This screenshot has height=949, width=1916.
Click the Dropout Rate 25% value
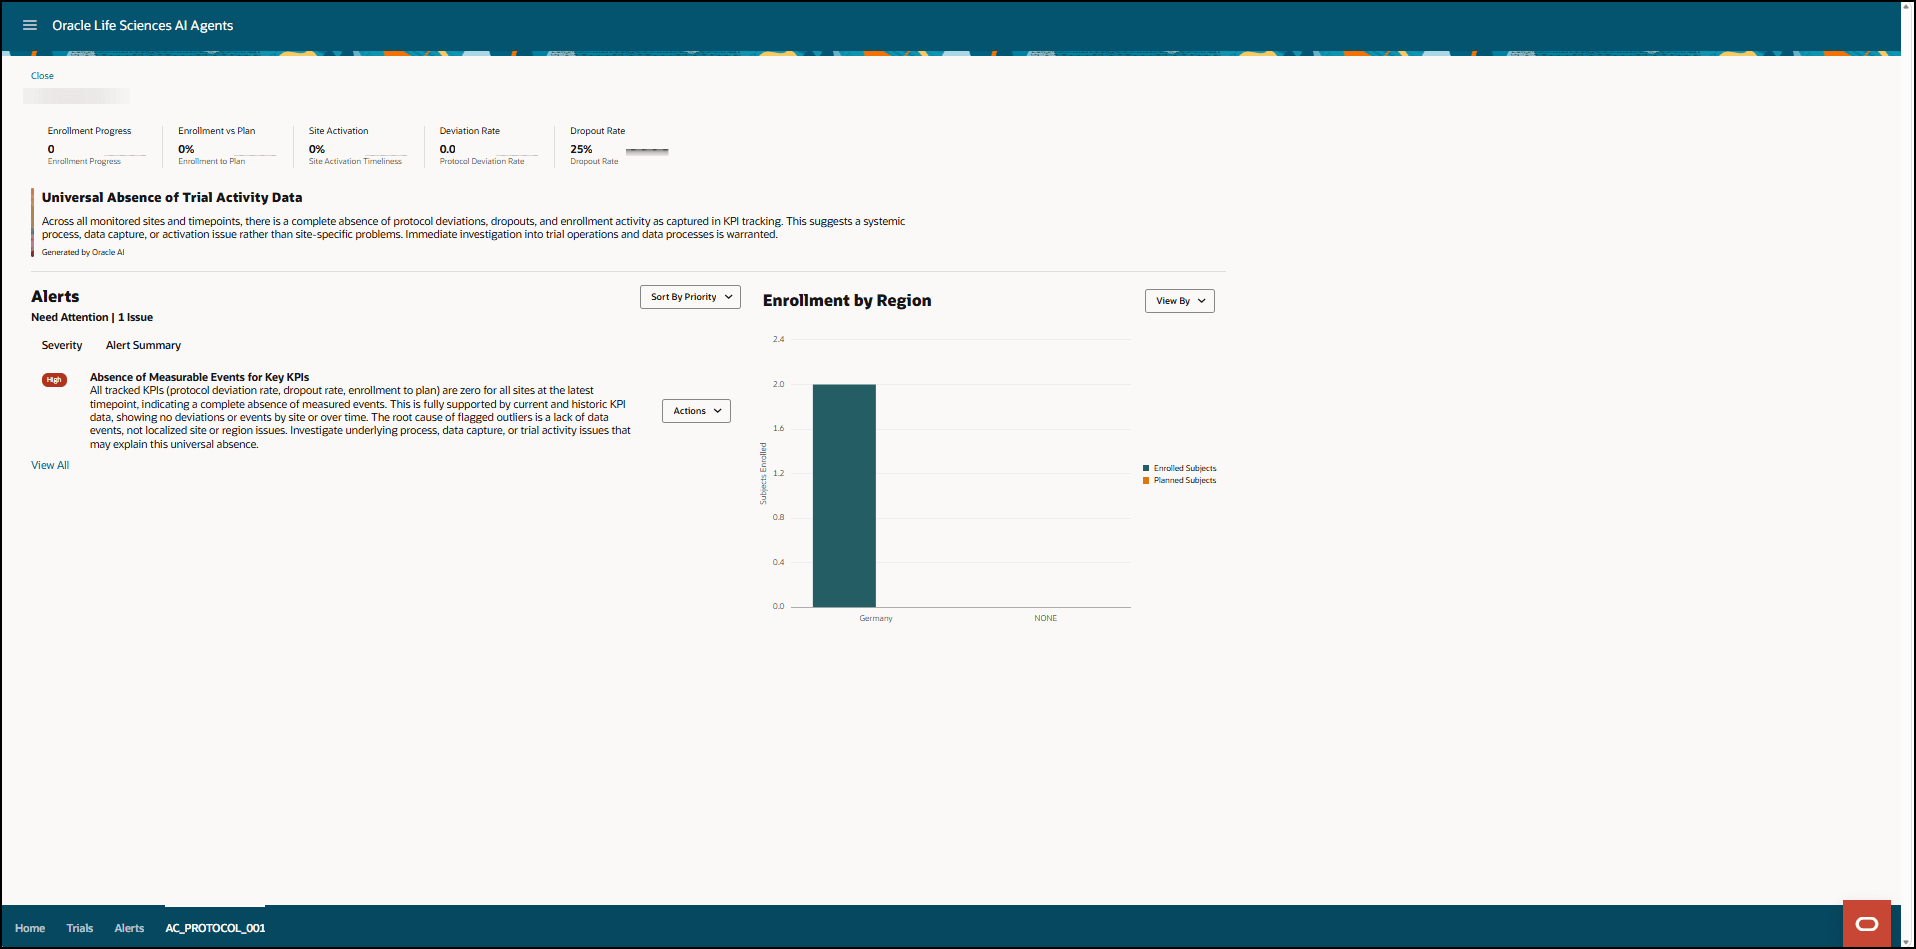tap(581, 149)
